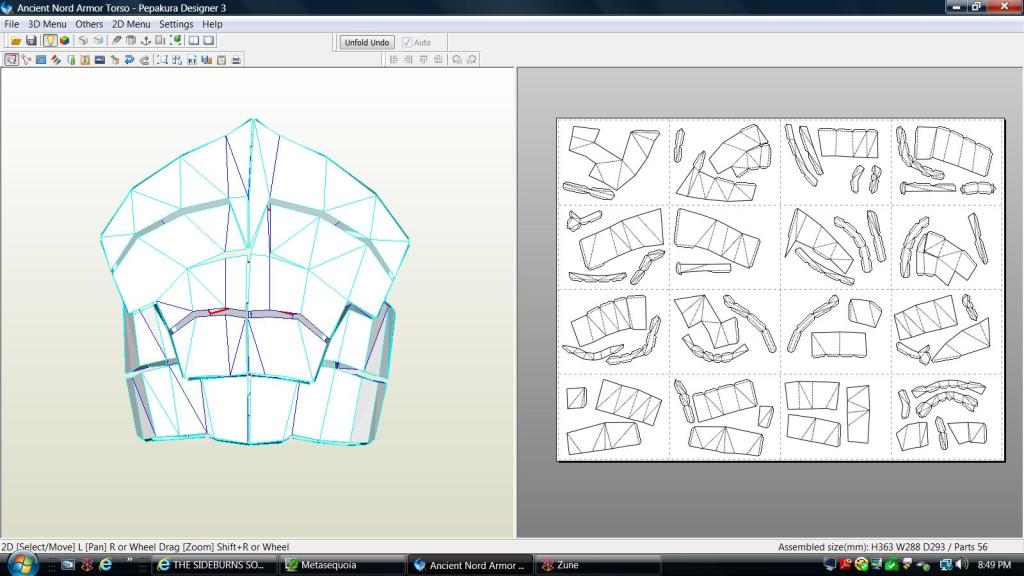Click the colored cube texture icon

point(65,41)
